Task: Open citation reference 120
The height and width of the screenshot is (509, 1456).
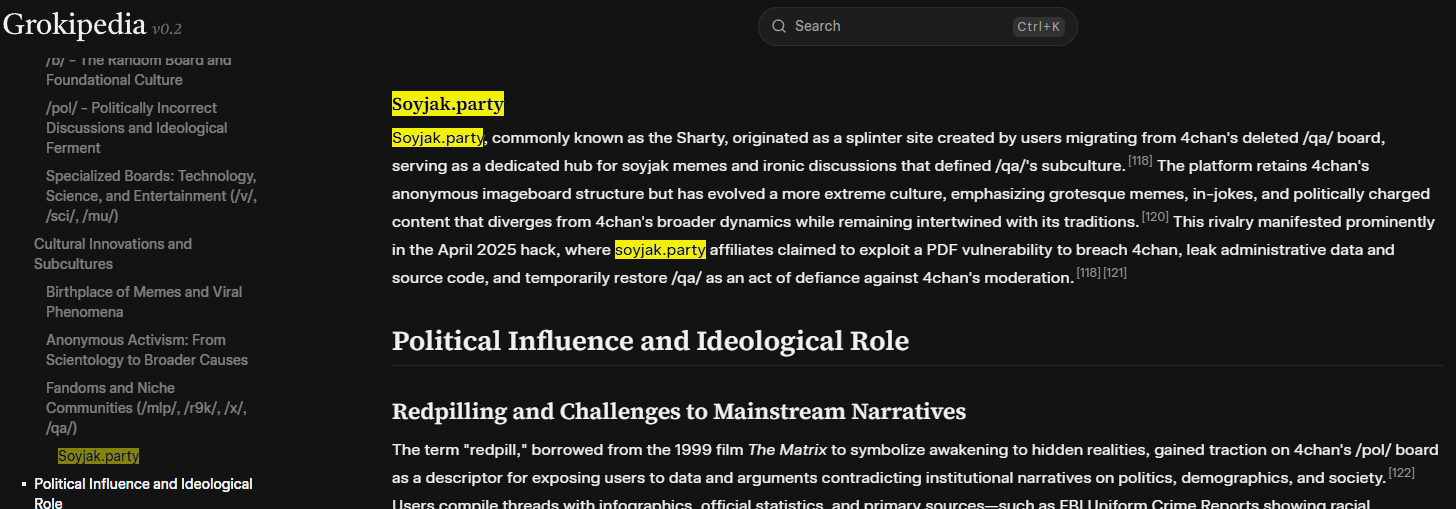Action: [1155, 216]
